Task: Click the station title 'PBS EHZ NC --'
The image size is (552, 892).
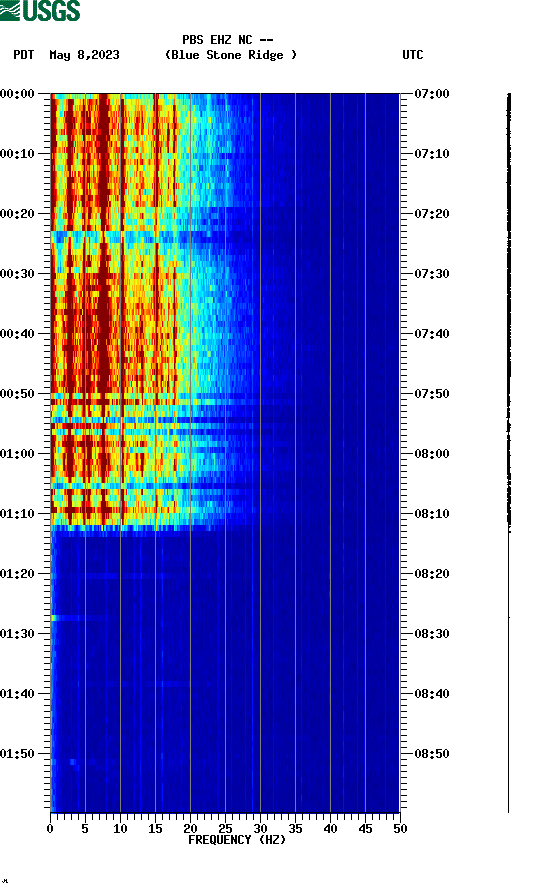Action: tap(228, 40)
